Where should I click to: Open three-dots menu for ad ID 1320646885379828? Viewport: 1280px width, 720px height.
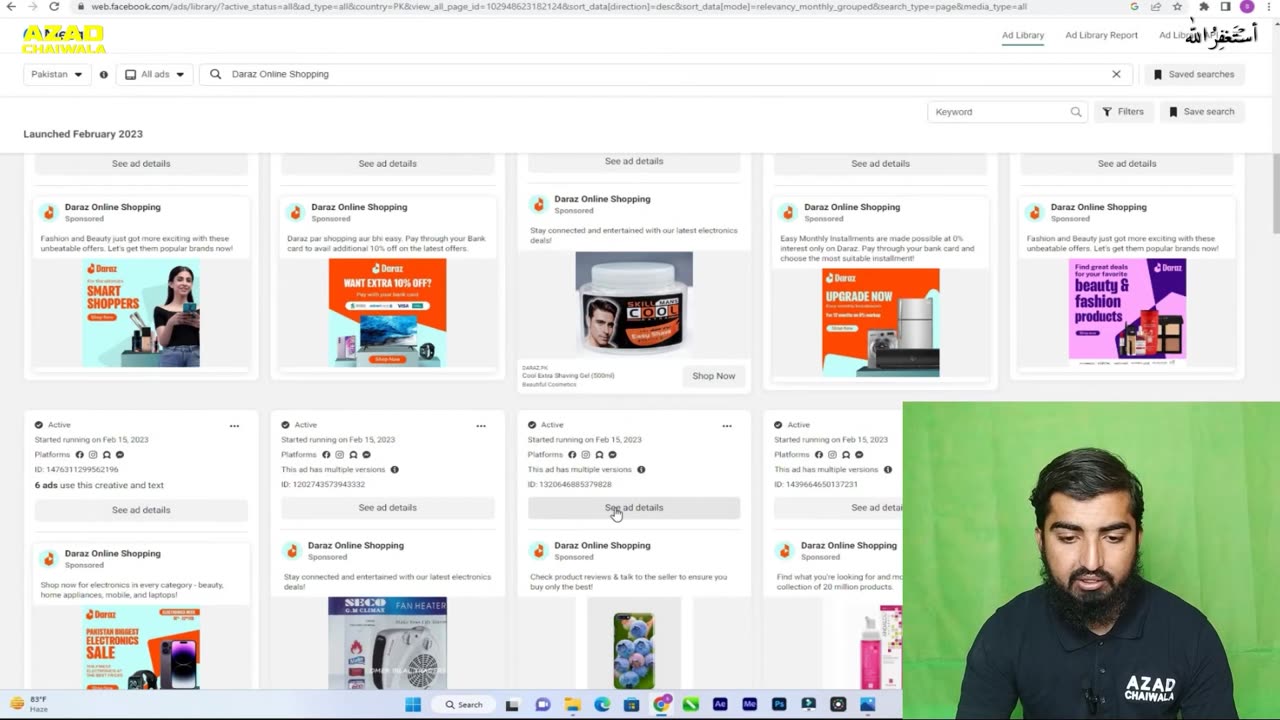(x=727, y=426)
